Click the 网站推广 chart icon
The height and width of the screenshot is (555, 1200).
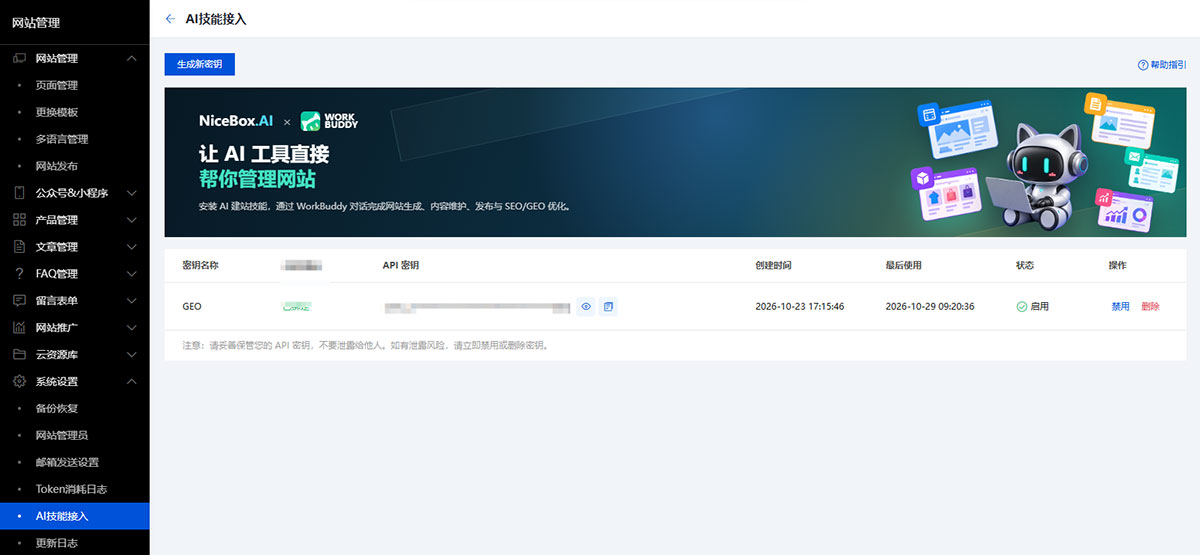[x=18, y=328]
